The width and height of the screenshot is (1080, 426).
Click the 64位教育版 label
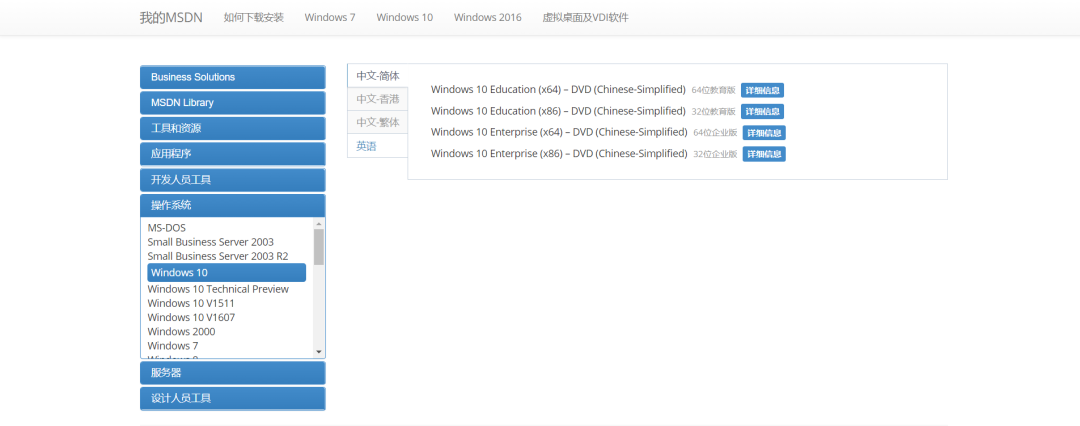(x=714, y=90)
